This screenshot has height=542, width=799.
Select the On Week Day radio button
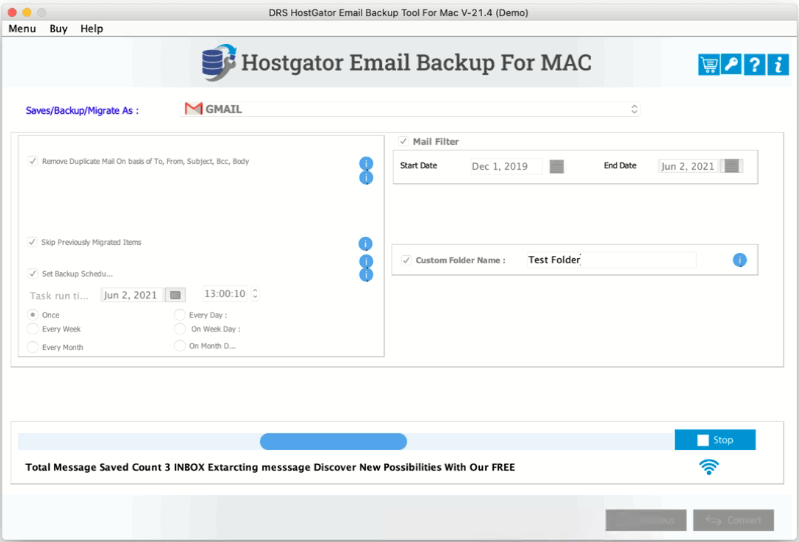[x=179, y=329]
